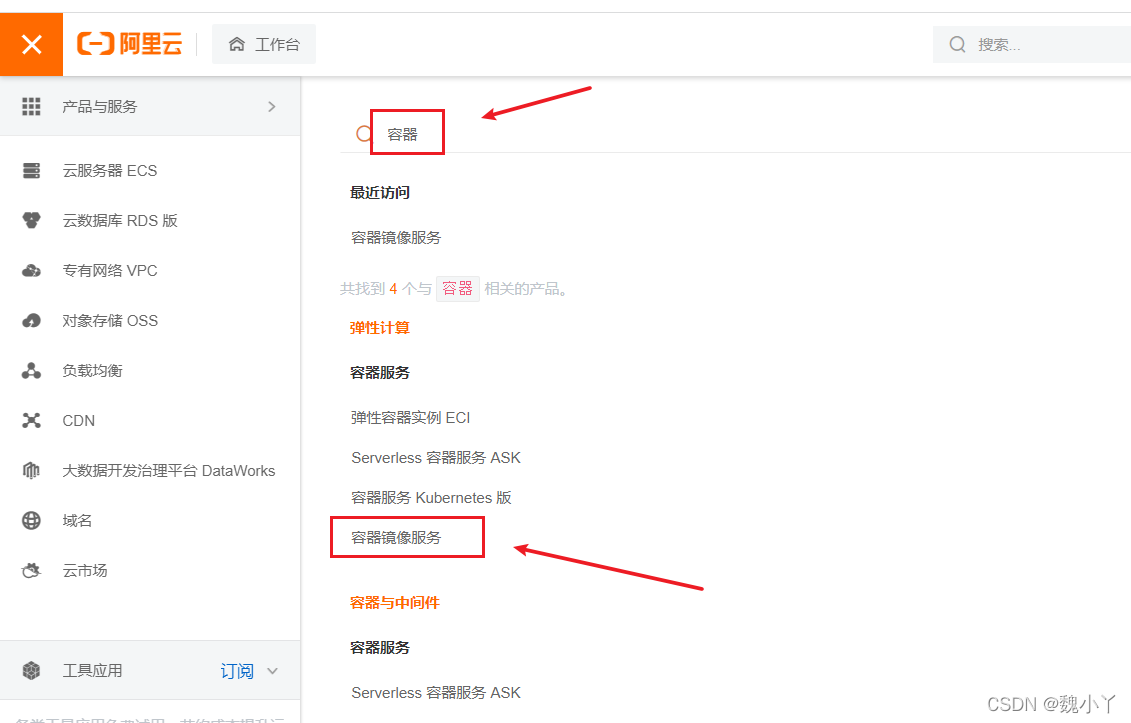Image resolution: width=1131 pixels, height=723 pixels.
Task: Focus the top 搜索 search field
Action: 1031,44
